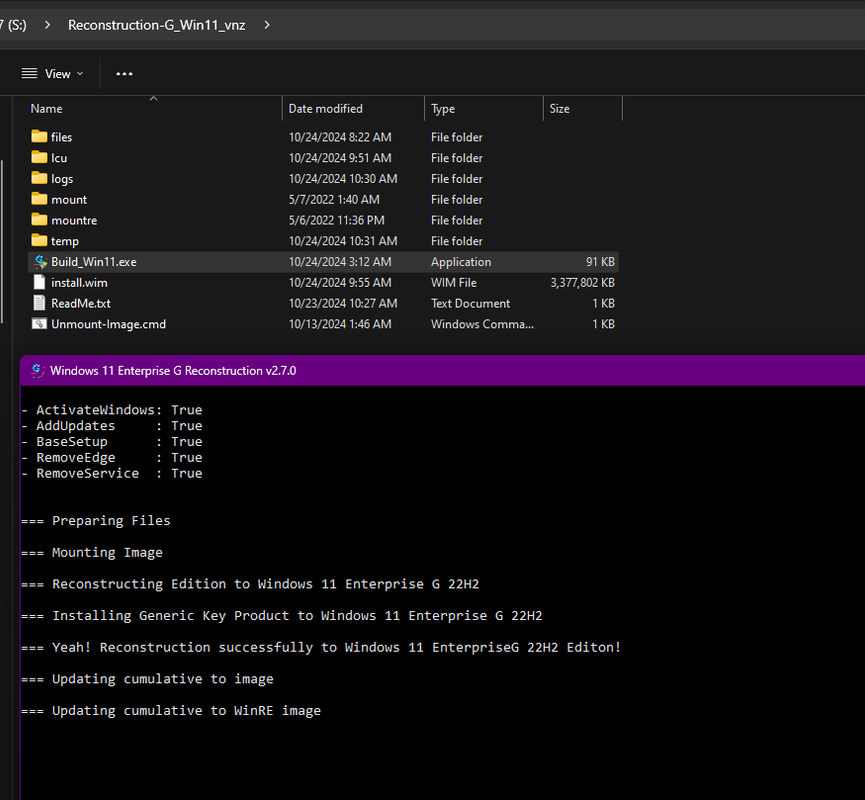Select the file name 'mountre'
The width and height of the screenshot is (865, 800).
coord(74,220)
